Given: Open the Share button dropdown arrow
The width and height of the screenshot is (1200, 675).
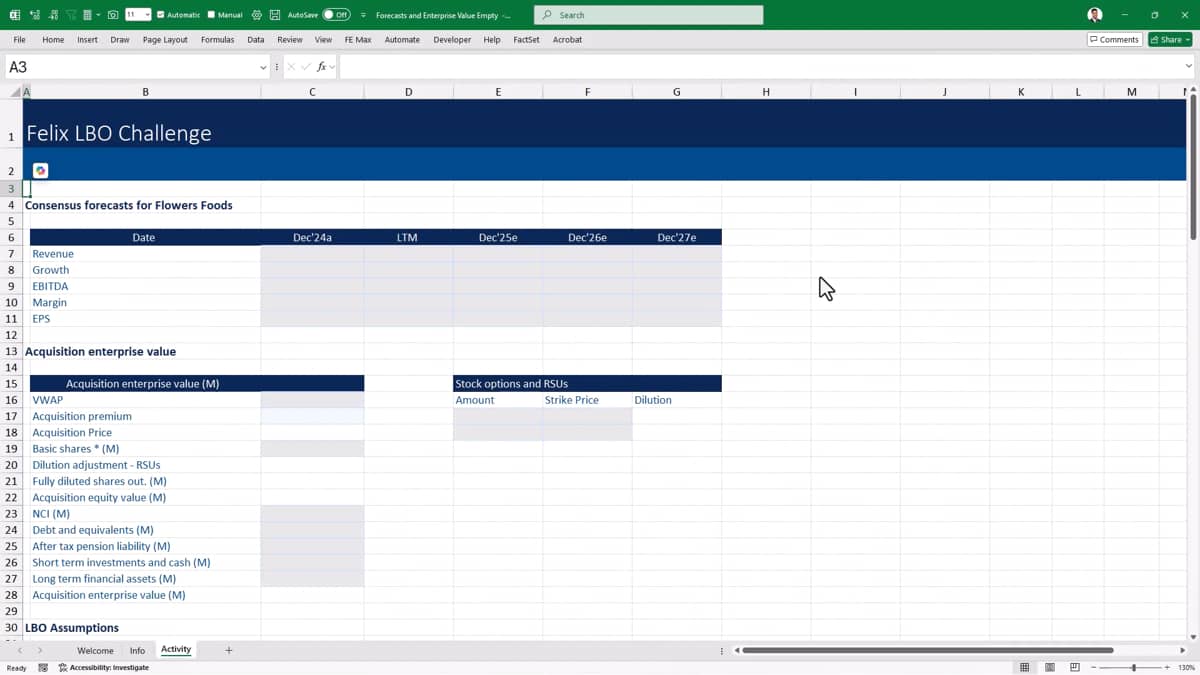Looking at the screenshot, I should [1188, 39].
